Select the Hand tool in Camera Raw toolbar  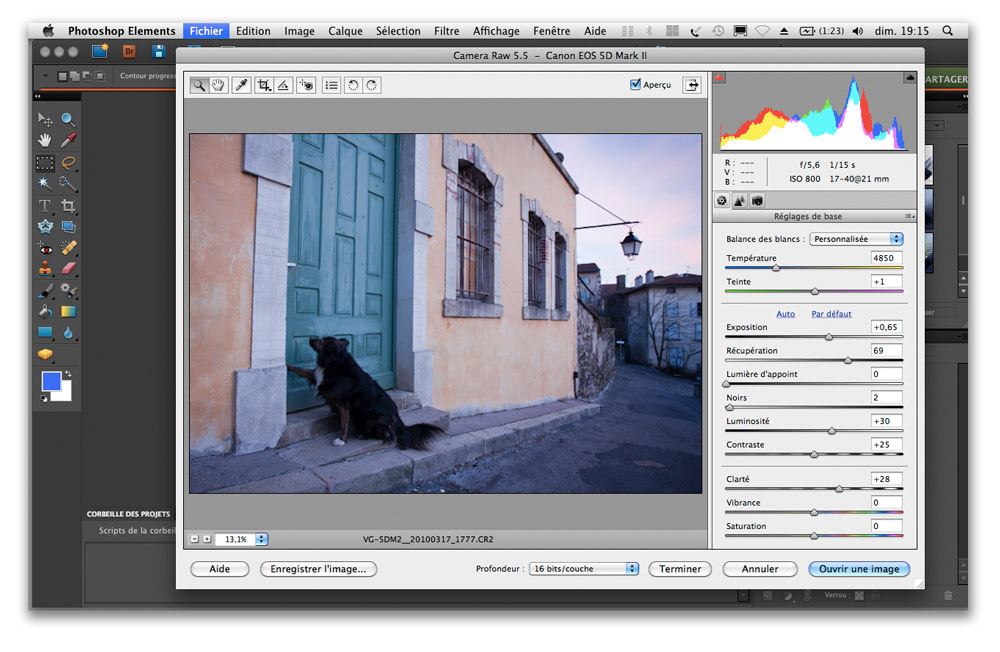(218, 85)
